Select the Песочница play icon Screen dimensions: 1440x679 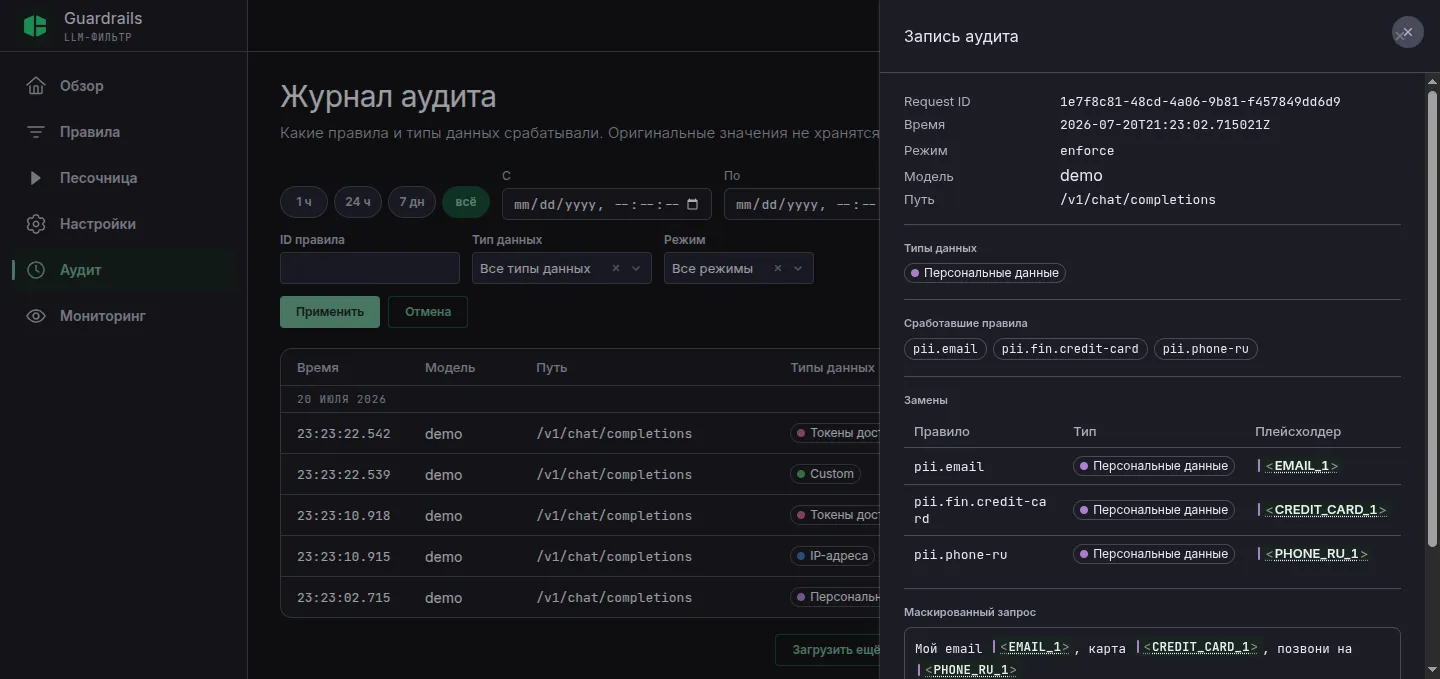coord(36,178)
